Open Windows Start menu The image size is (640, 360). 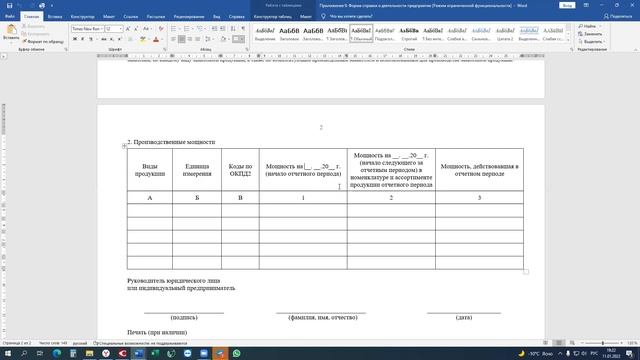(x=7, y=353)
